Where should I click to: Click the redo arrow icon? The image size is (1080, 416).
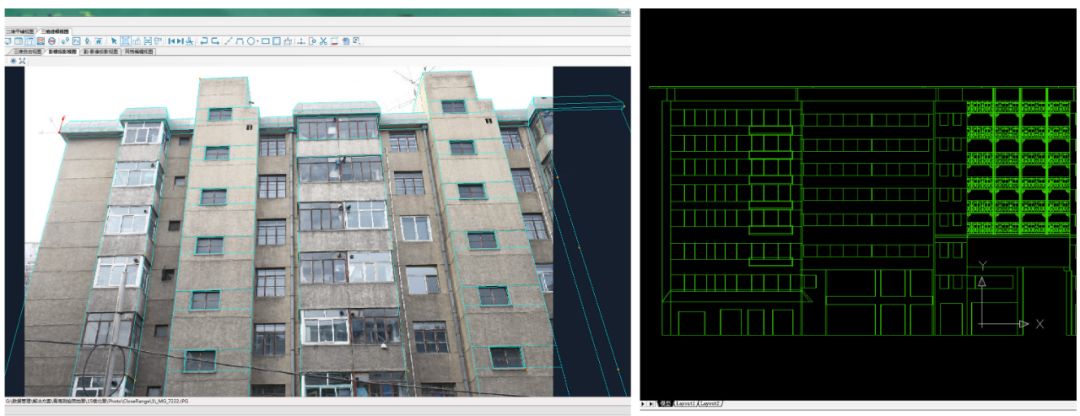[215, 41]
